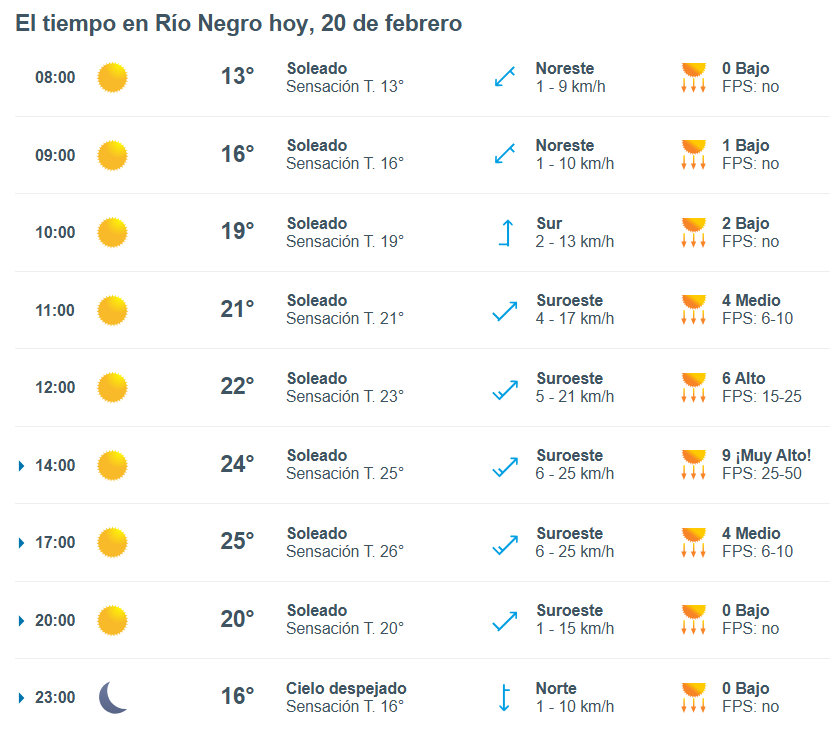Click the Norte wind arrow at 23:00
This screenshot has width=830, height=731.
click(504, 697)
